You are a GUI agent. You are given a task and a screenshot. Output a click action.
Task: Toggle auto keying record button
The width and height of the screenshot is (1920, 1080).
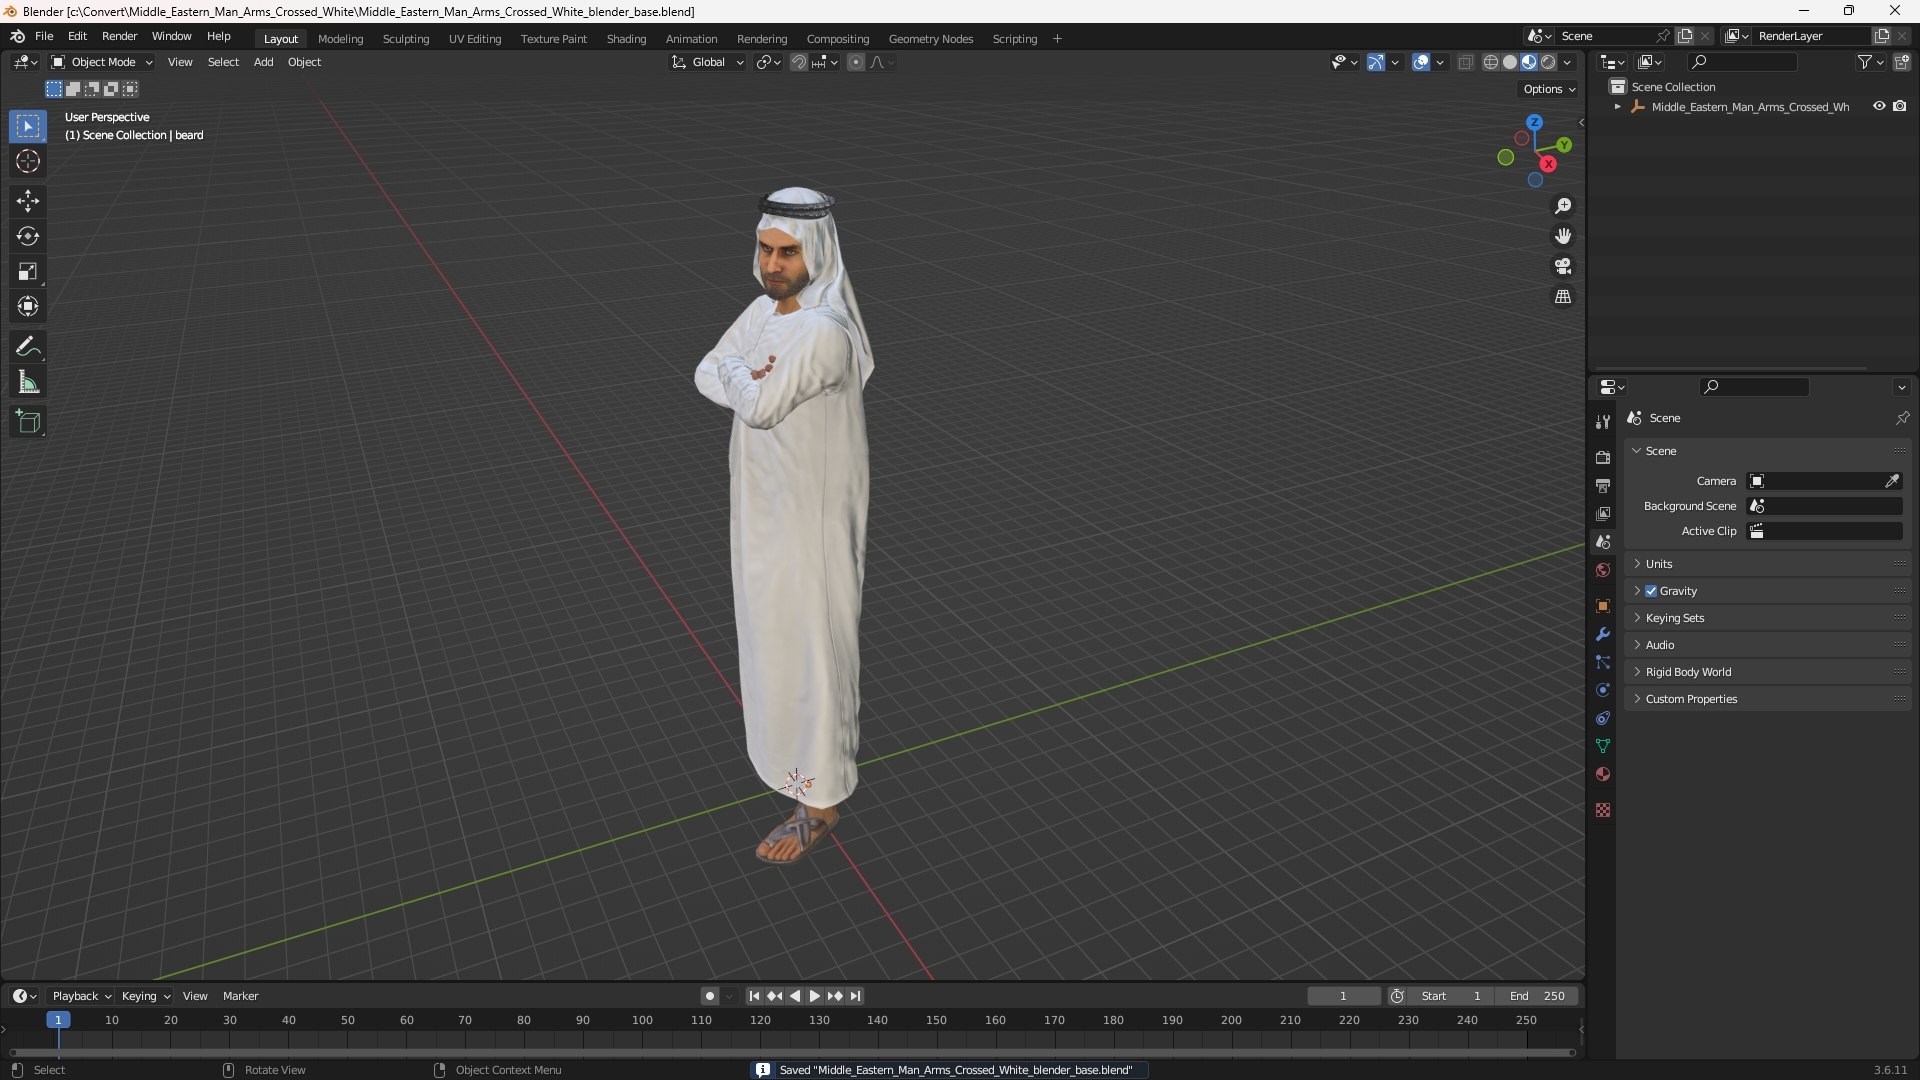click(710, 996)
